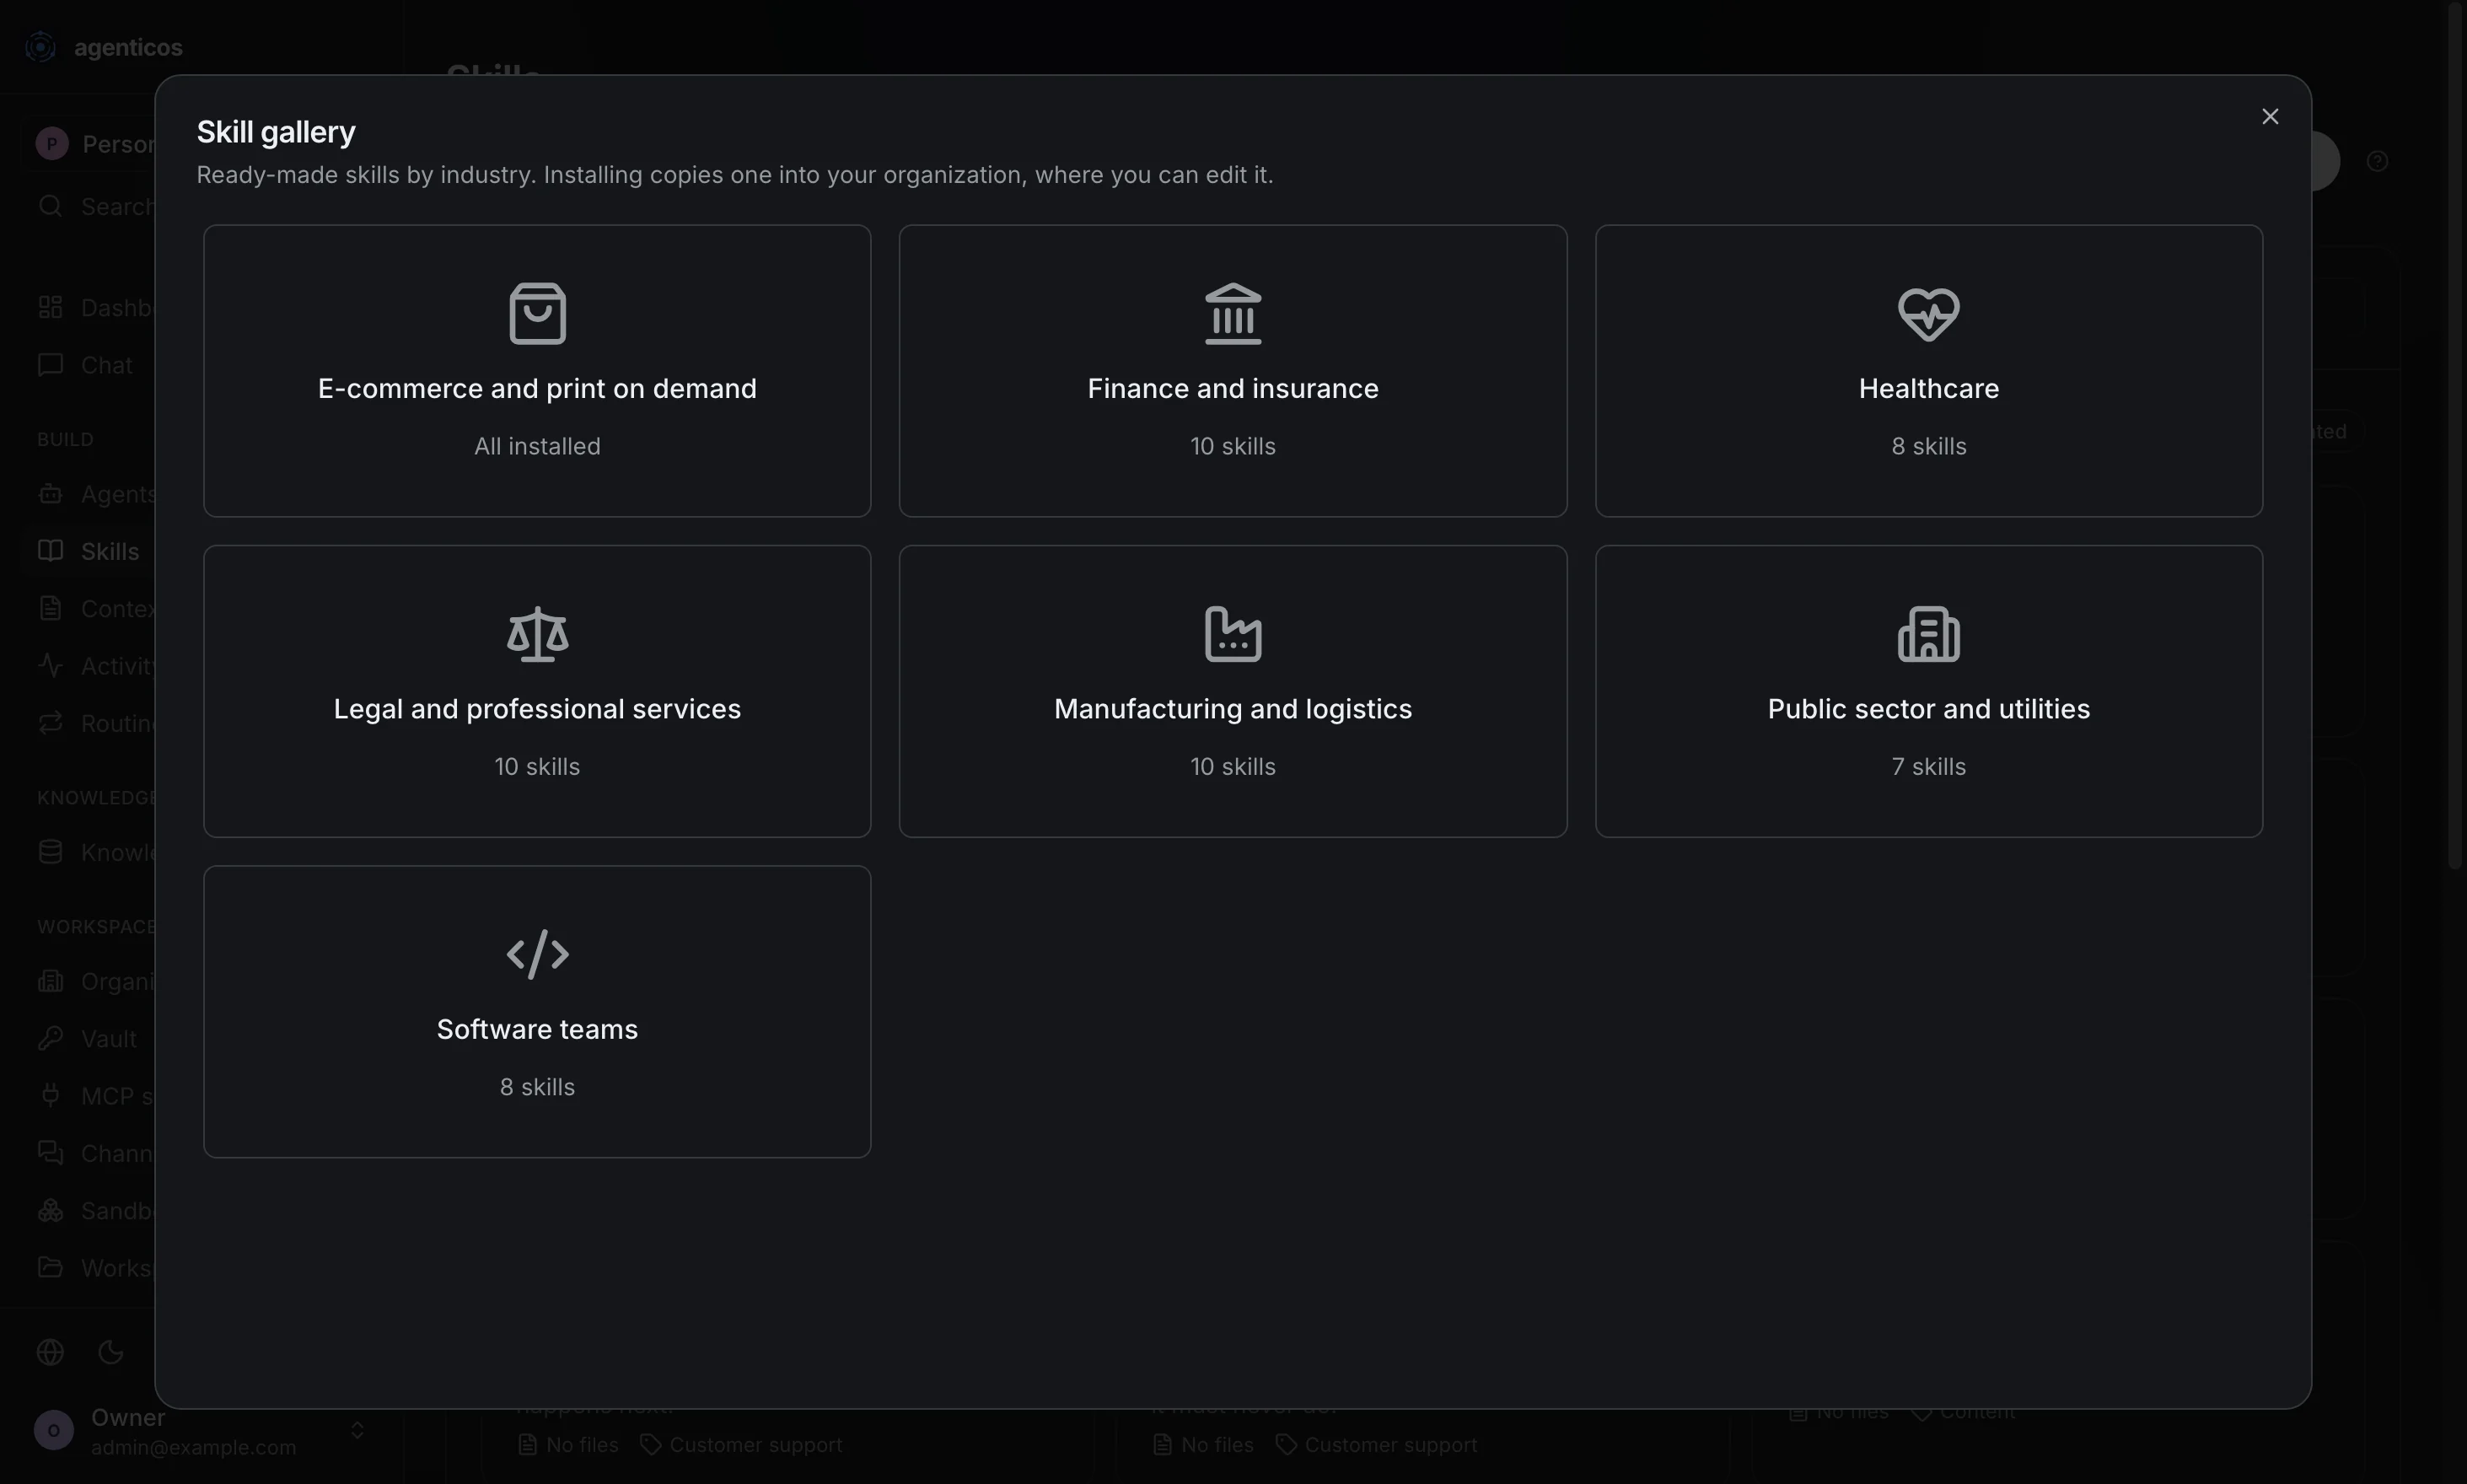The height and width of the screenshot is (1484, 2467).
Task: Toggle the theme with the moon icon
Action: [111, 1352]
